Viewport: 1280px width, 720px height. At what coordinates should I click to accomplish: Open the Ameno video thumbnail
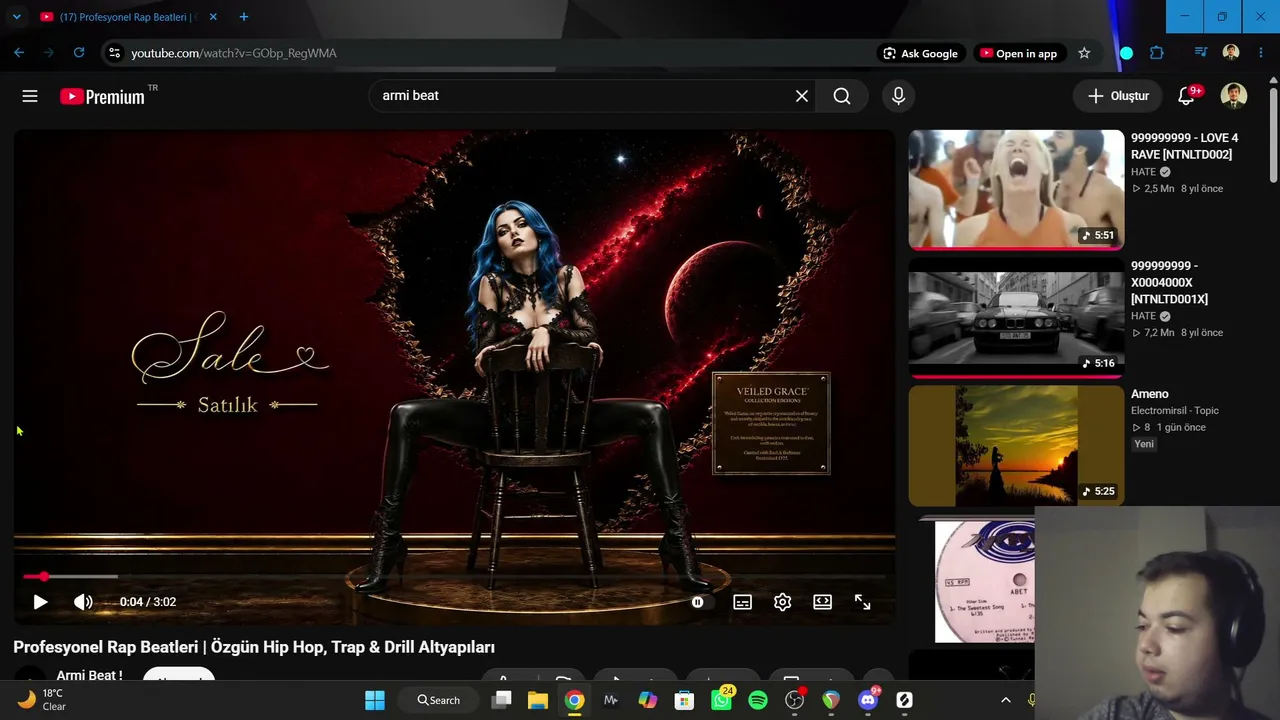coord(1016,446)
